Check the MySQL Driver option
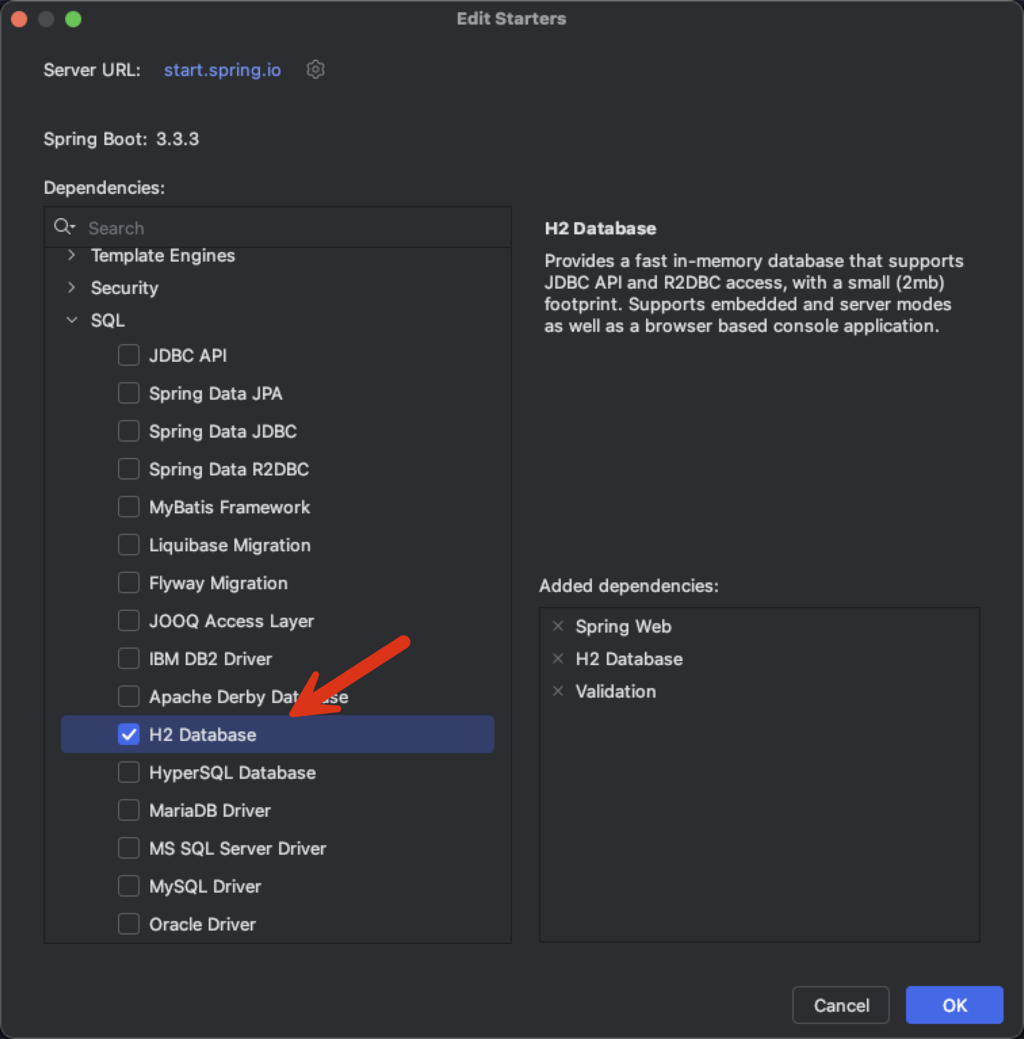Viewport: 1024px width, 1039px height. 129,887
